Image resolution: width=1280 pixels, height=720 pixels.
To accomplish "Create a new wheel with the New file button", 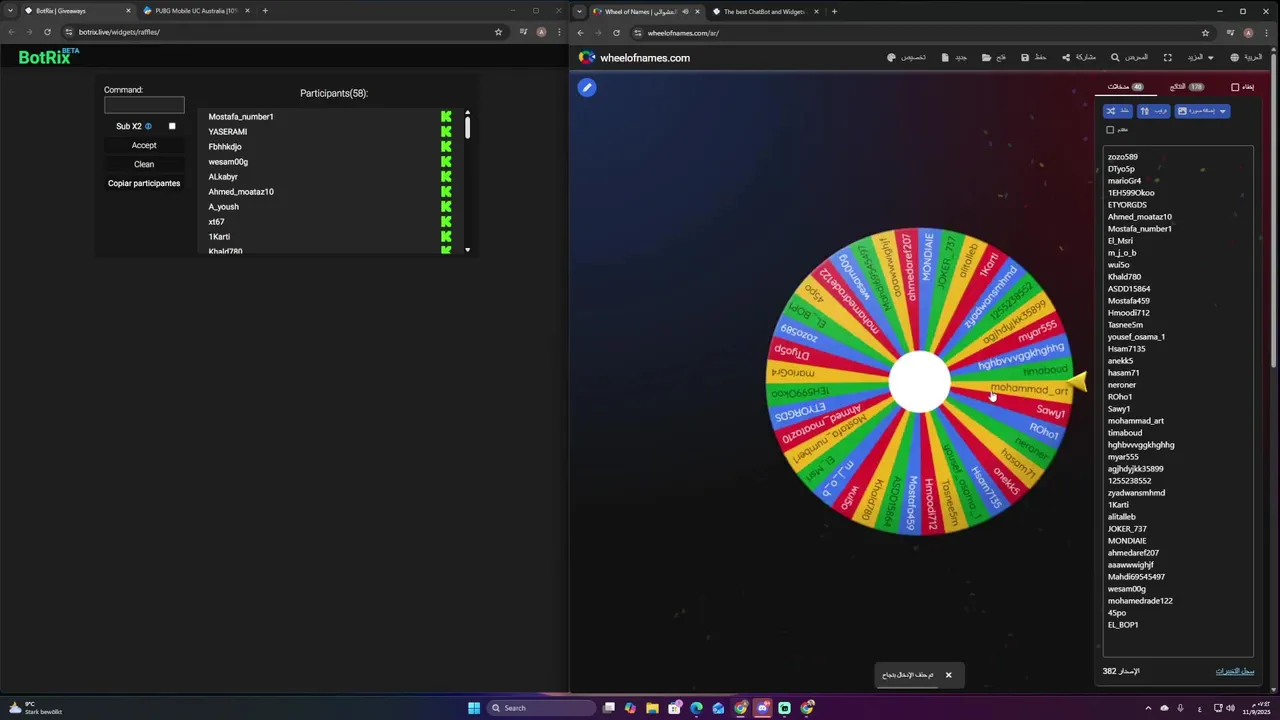I will tap(954, 58).
